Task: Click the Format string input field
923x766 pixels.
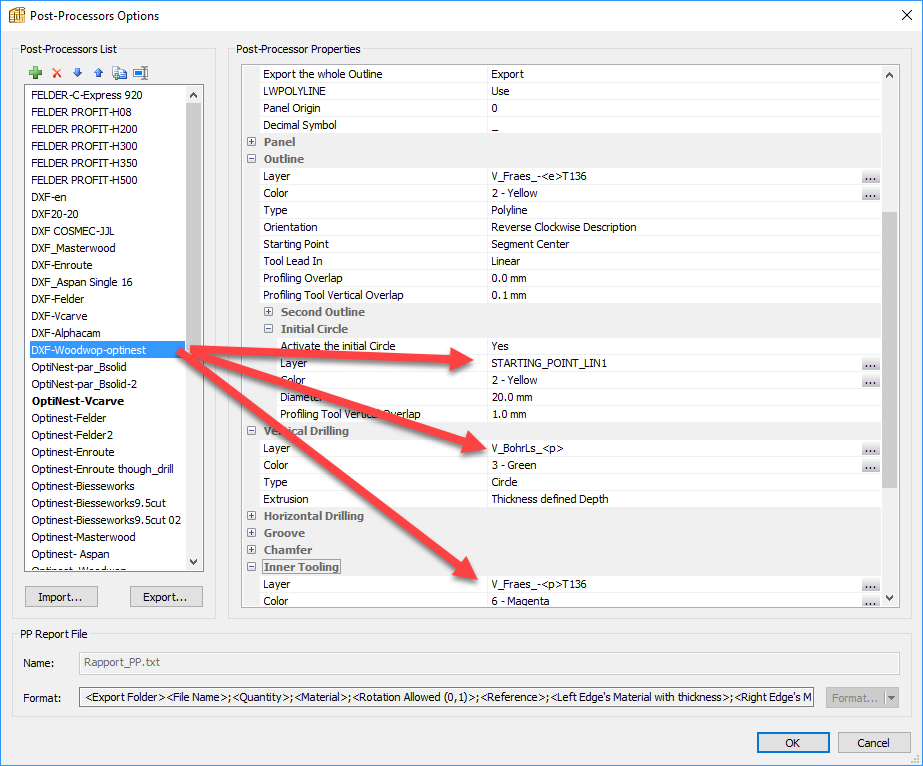Action: (x=447, y=698)
